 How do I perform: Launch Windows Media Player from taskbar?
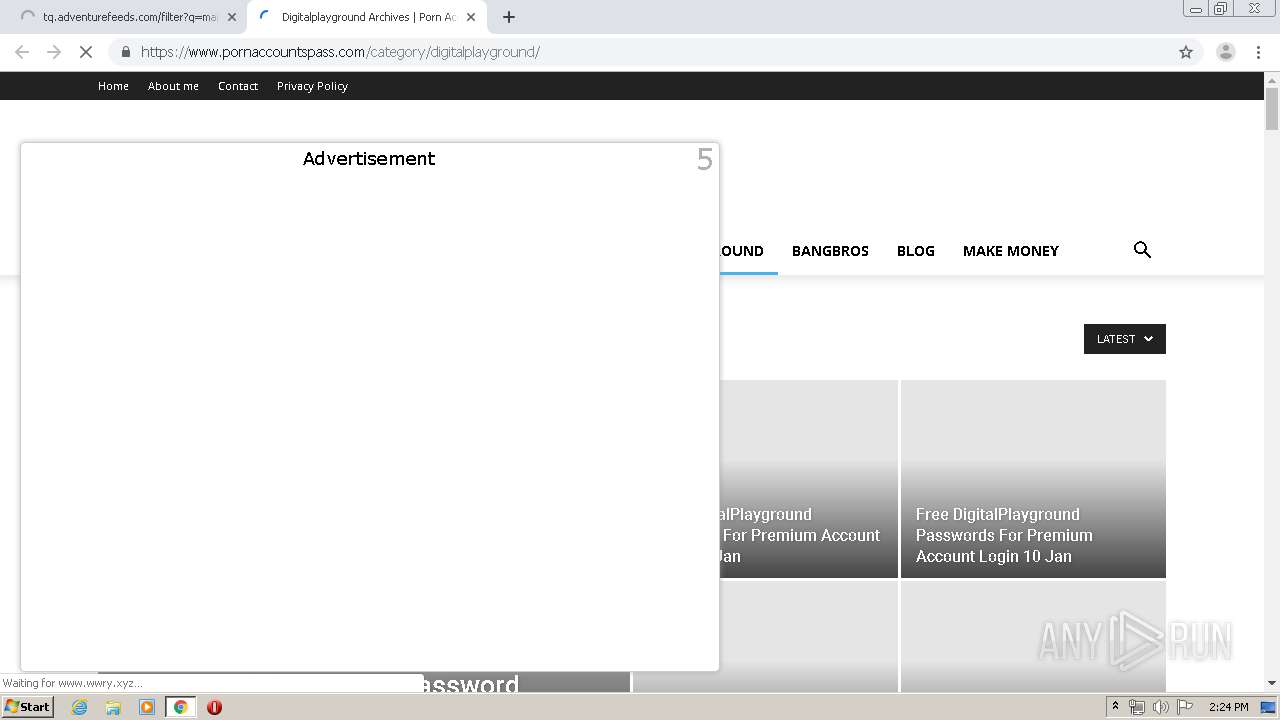click(147, 707)
